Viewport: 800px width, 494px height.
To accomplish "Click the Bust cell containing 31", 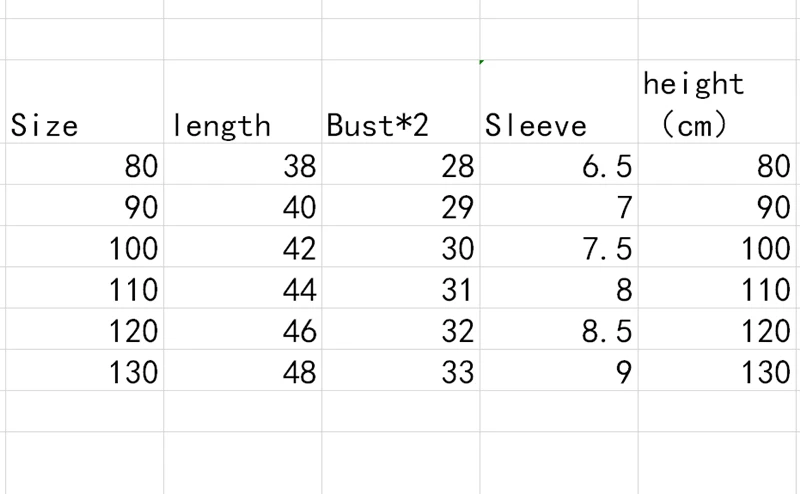I will pos(401,288).
